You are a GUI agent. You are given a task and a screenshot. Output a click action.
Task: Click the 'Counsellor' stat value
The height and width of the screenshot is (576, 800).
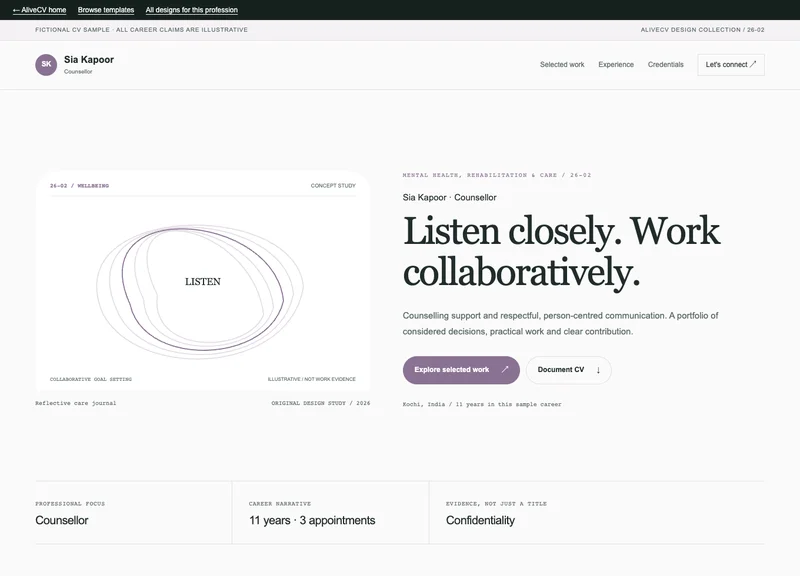click(x=62, y=520)
